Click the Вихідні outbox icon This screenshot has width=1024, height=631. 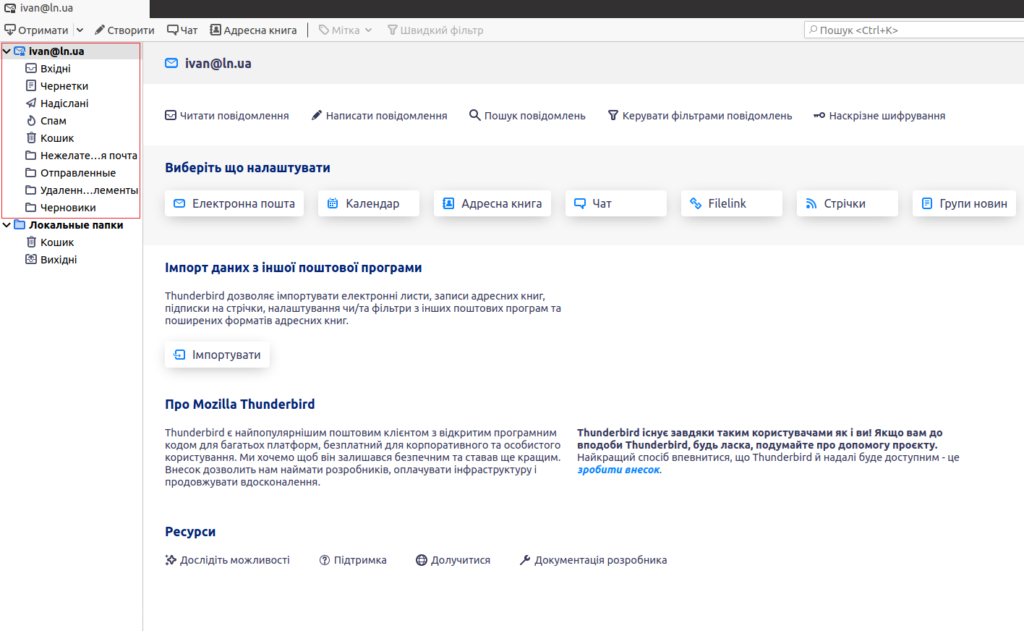tap(31, 259)
